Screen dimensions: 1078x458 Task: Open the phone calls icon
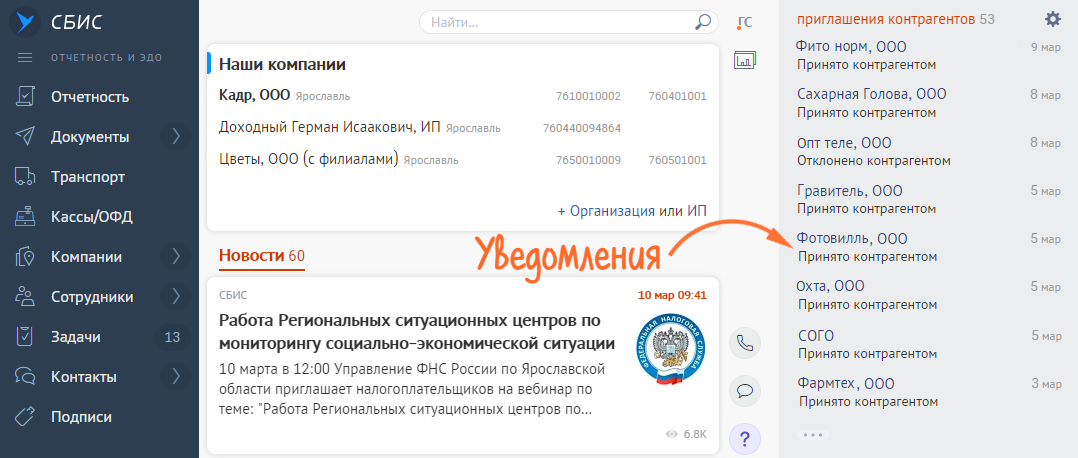point(744,343)
